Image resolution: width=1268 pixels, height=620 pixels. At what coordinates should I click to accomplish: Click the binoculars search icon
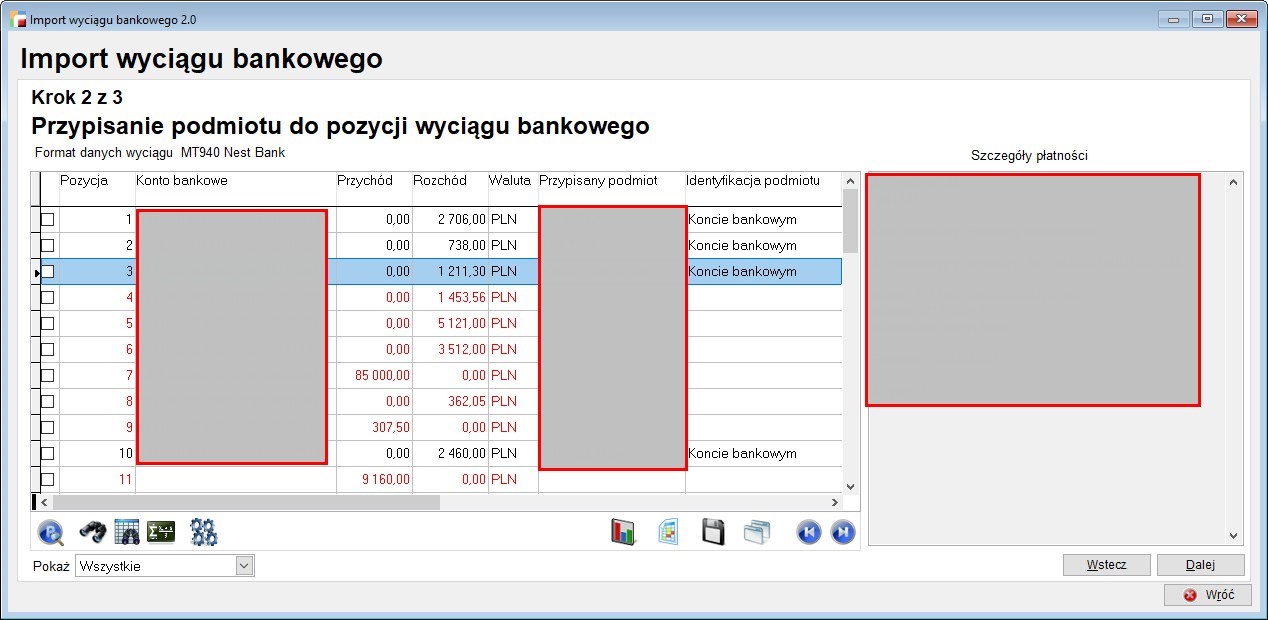tap(93, 532)
